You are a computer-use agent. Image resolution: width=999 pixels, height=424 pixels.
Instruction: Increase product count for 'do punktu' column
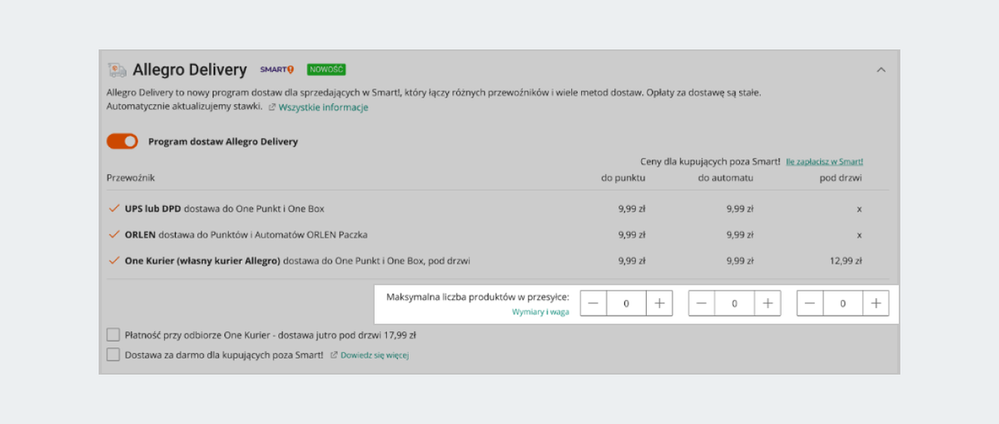click(659, 303)
